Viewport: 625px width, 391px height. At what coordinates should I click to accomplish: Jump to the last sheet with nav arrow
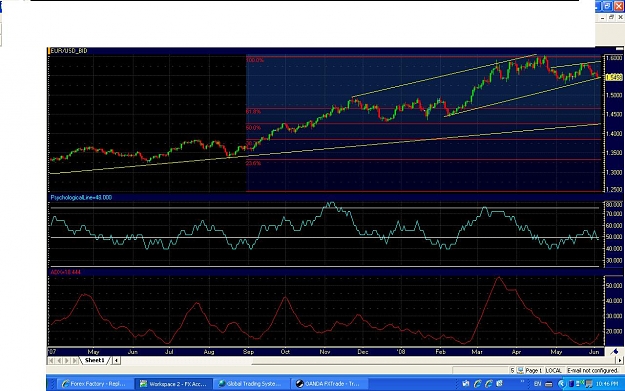[75, 361]
